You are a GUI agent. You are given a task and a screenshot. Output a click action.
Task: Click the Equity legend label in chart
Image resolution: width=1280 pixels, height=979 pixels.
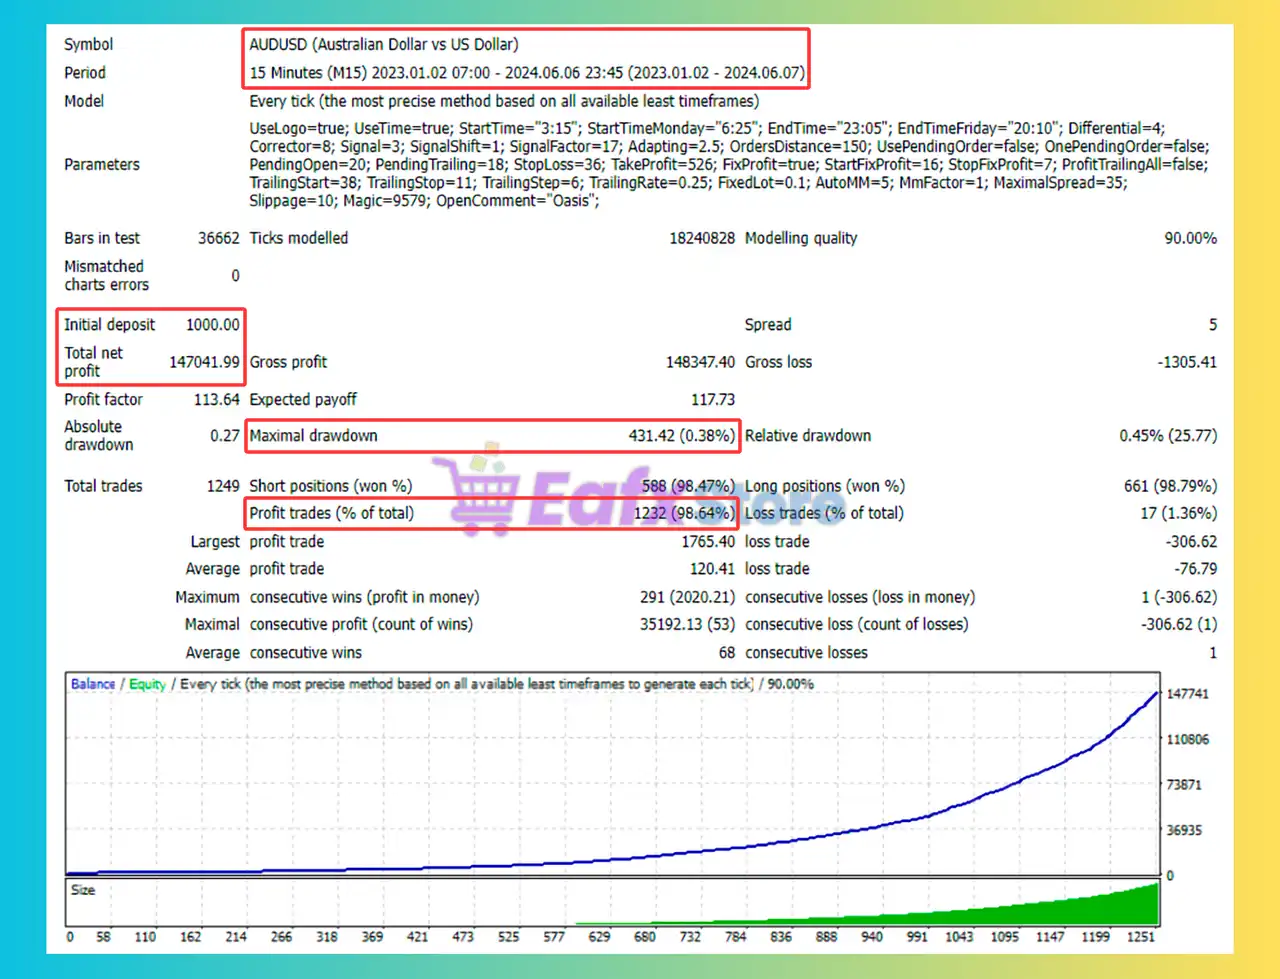pos(147,684)
